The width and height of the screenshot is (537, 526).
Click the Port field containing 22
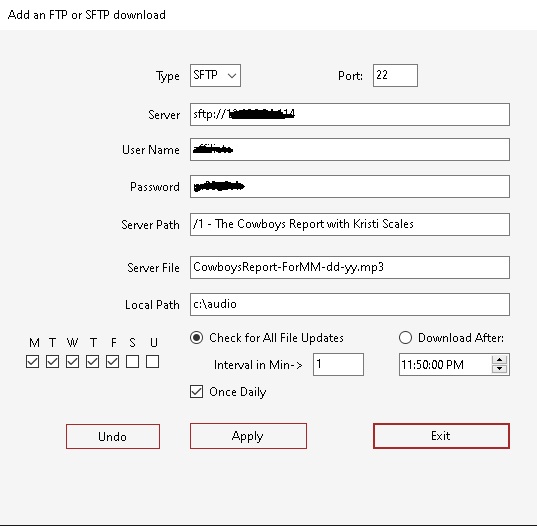point(395,75)
